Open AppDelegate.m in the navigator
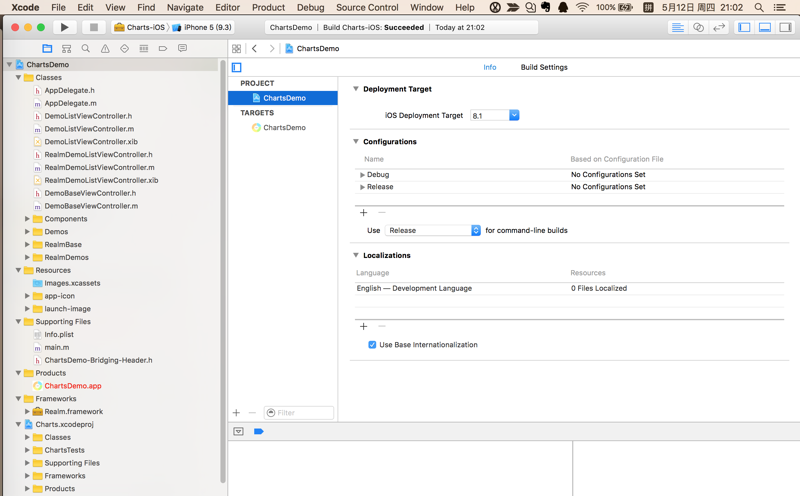Image resolution: width=800 pixels, height=496 pixels. click(70, 103)
